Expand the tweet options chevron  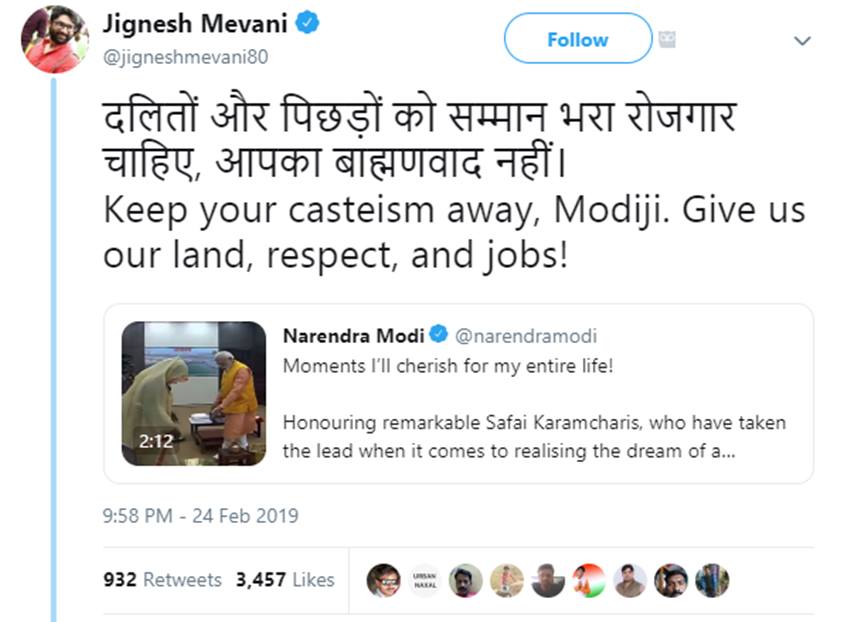click(x=801, y=41)
